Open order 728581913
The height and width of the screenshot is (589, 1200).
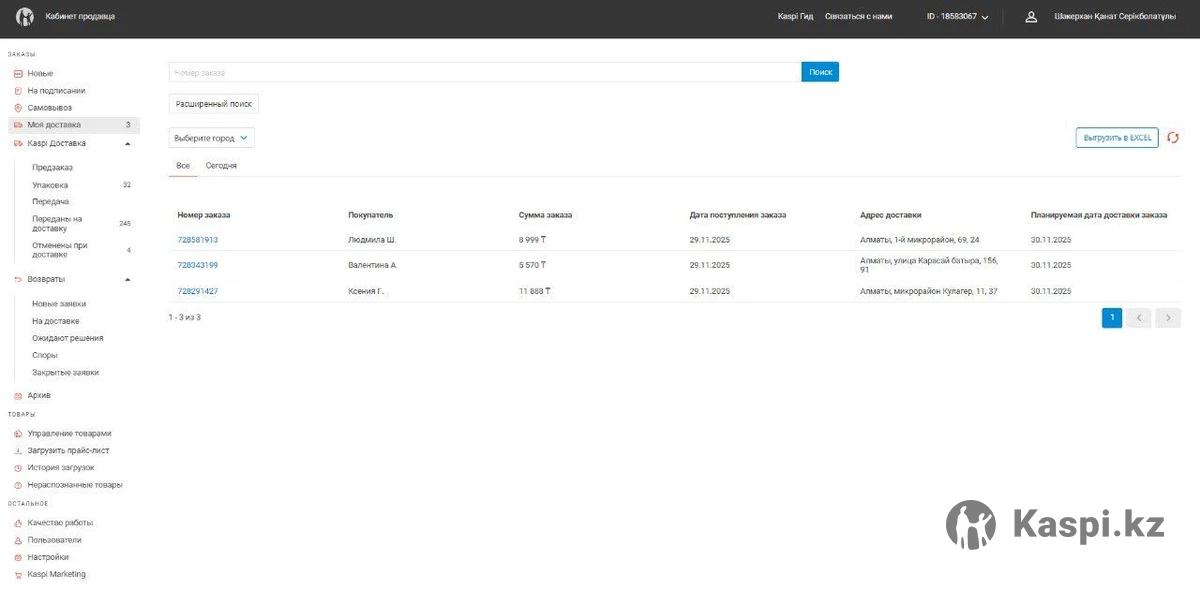tap(197, 240)
